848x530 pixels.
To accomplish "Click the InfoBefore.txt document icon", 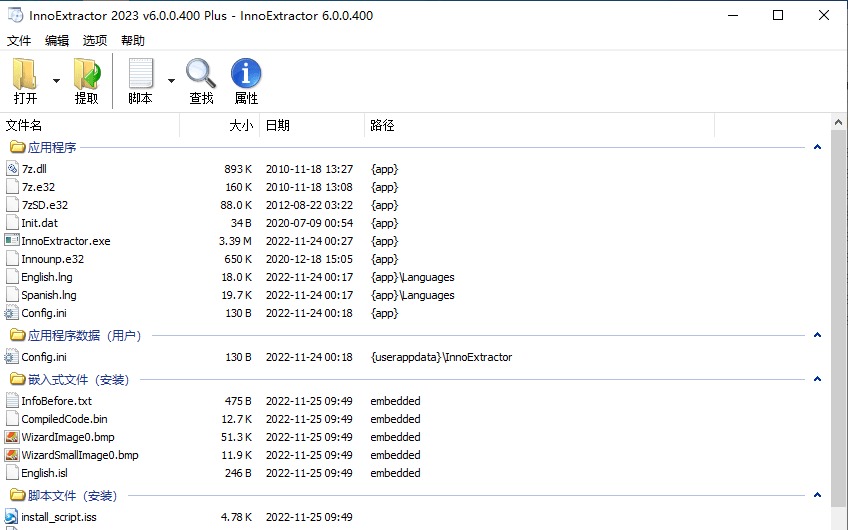I will (12, 401).
